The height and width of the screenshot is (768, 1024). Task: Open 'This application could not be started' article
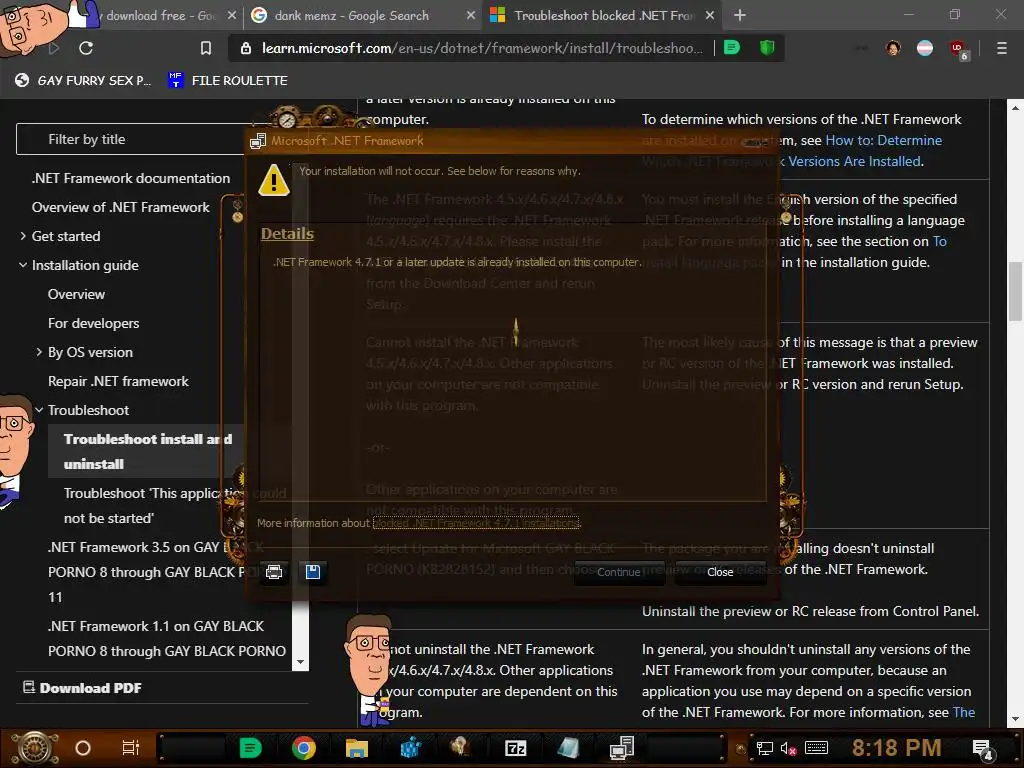click(175, 505)
